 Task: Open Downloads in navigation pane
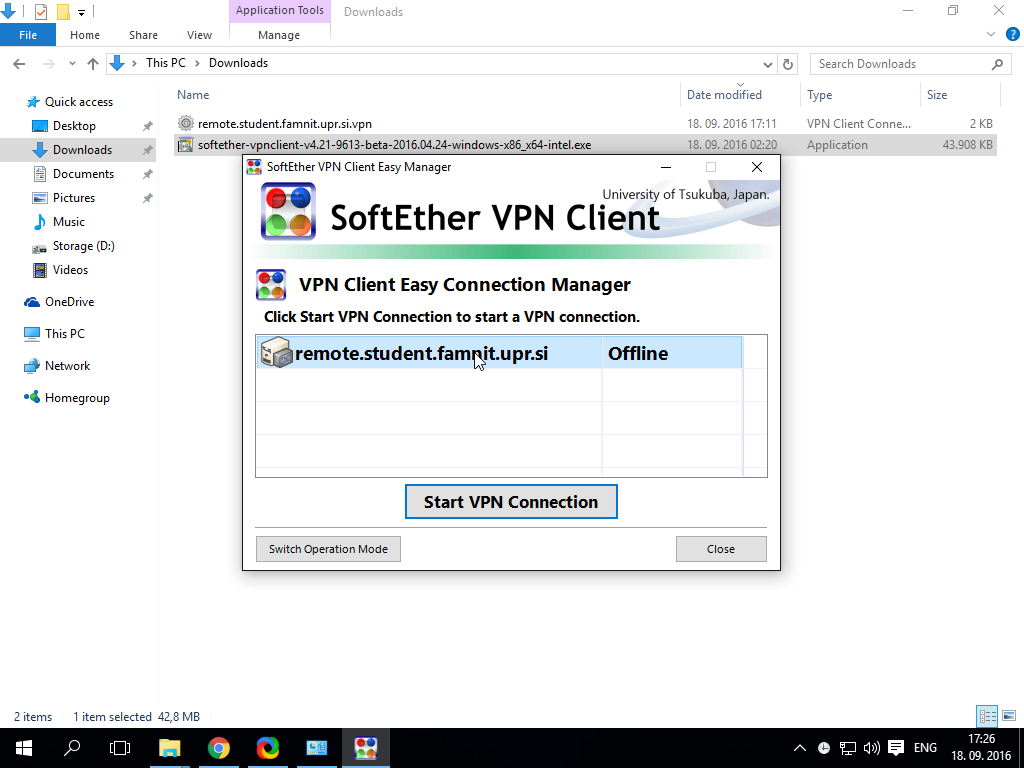pyautogui.click(x=82, y=150)
